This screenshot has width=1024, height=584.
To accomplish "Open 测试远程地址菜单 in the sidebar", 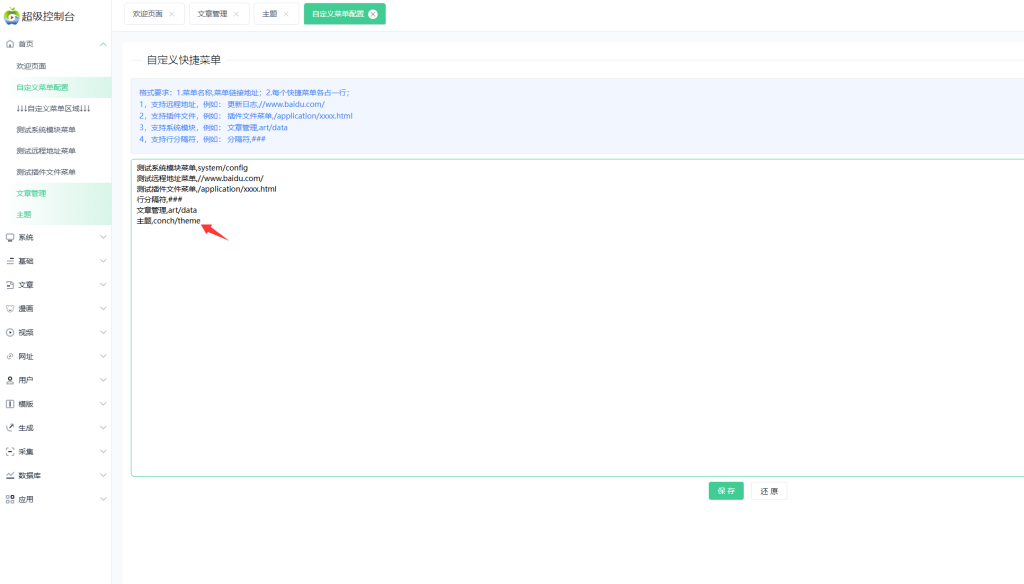I will click(46, 151).
